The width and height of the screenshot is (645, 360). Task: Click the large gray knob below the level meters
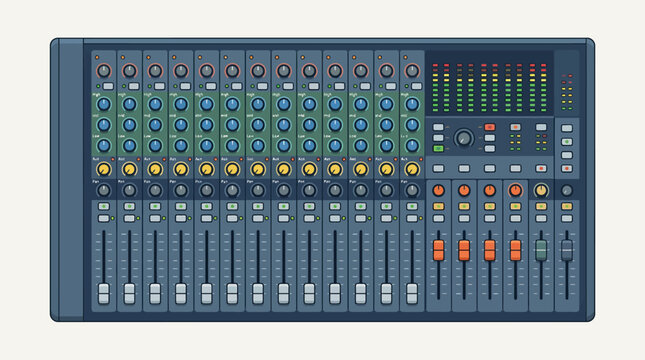click(x=464, y=138)
